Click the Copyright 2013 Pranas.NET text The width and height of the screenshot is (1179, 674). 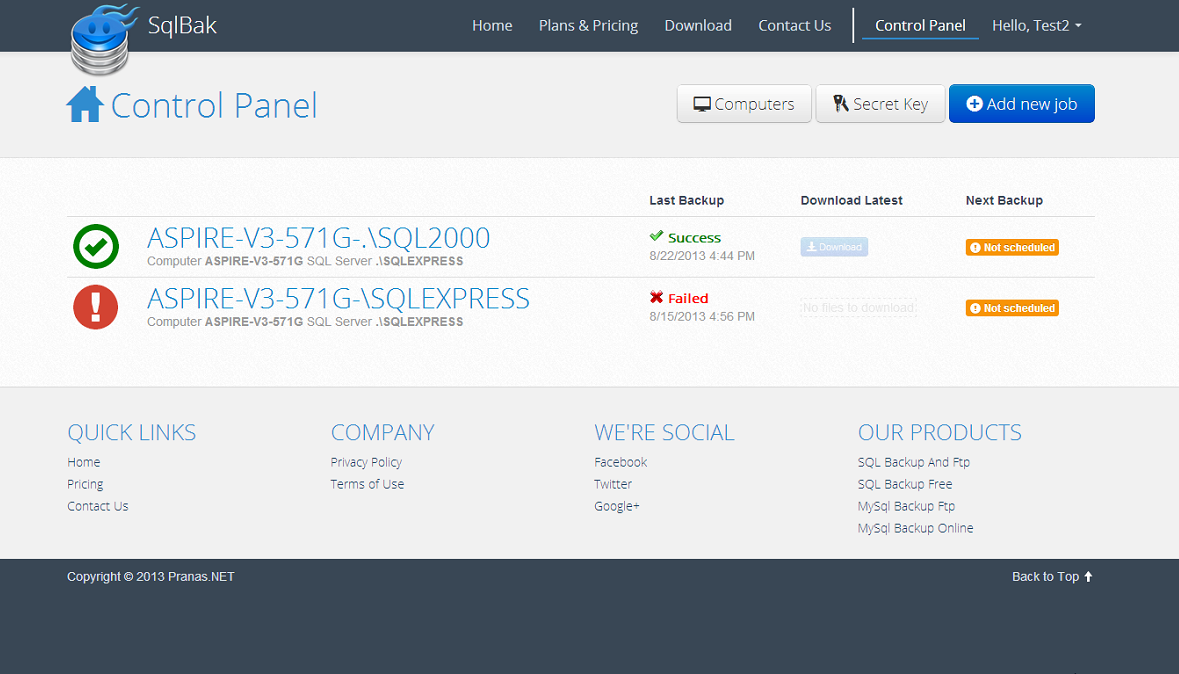(x=150, y=576)
